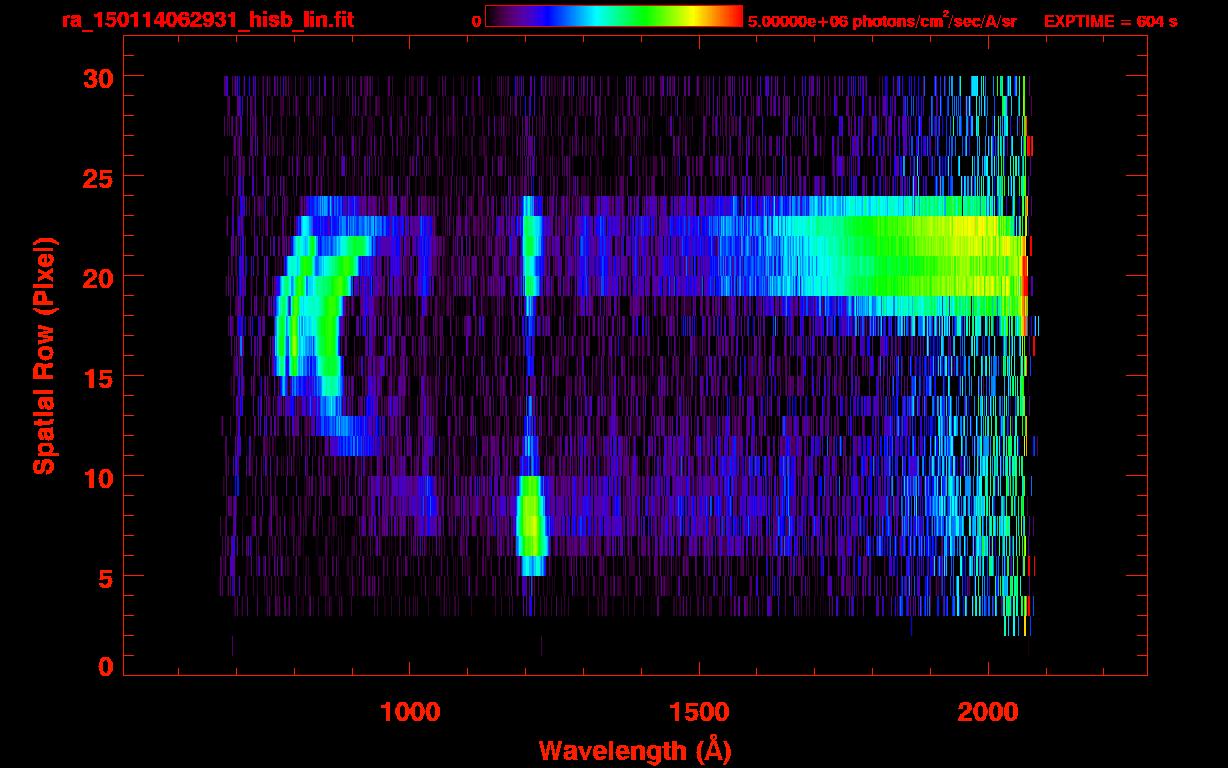Click the EXPTIME = 604 s text
The width and height of the screenshot is (1228, 768).
pyautogui.click(x=1110, y=21)
